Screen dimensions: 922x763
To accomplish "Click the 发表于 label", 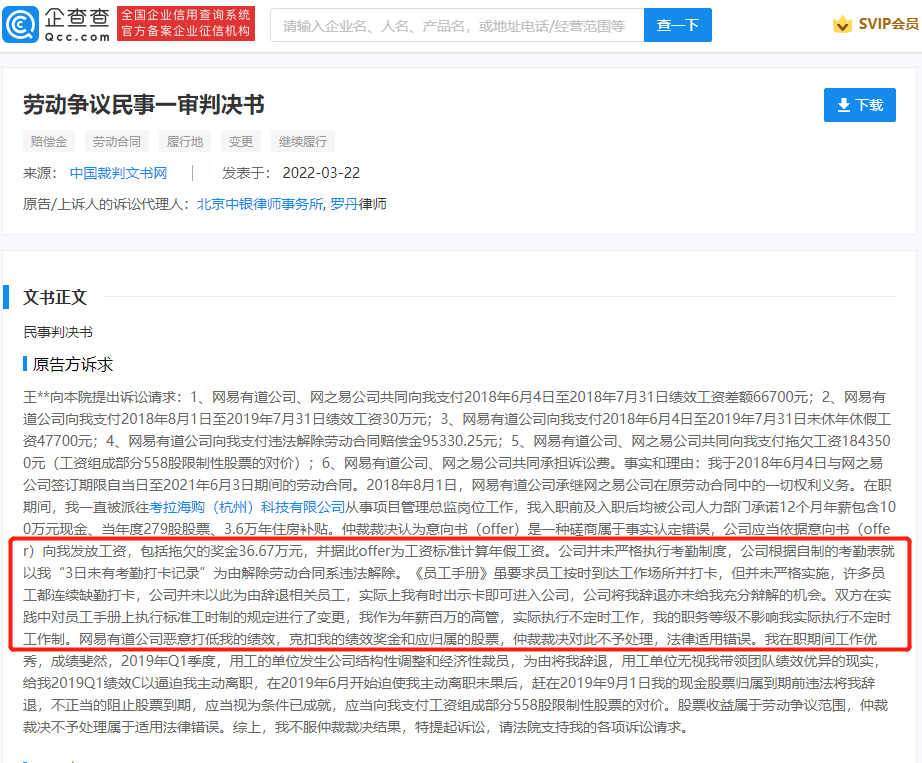I will pos(246,173).
